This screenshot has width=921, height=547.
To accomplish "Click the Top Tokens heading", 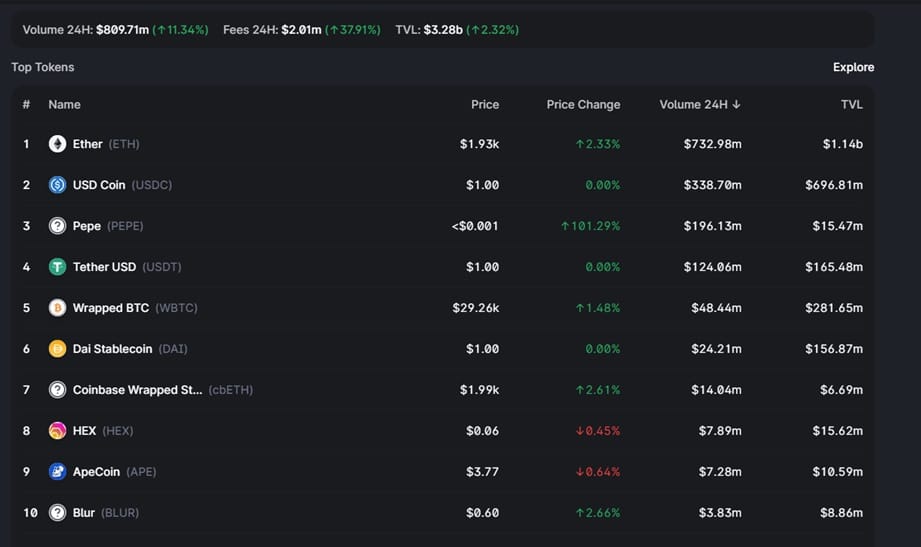I will (43, 67).
